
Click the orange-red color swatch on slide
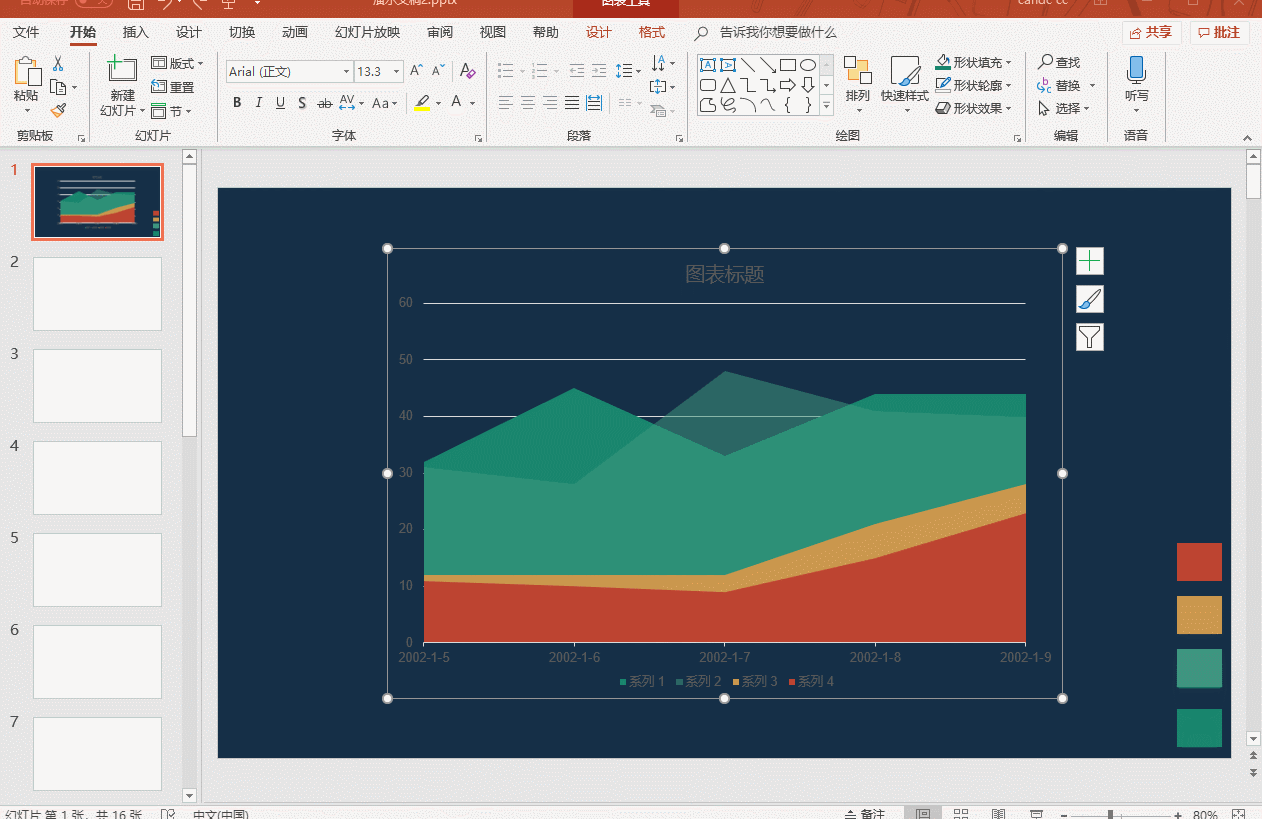tap(1199, 562)
